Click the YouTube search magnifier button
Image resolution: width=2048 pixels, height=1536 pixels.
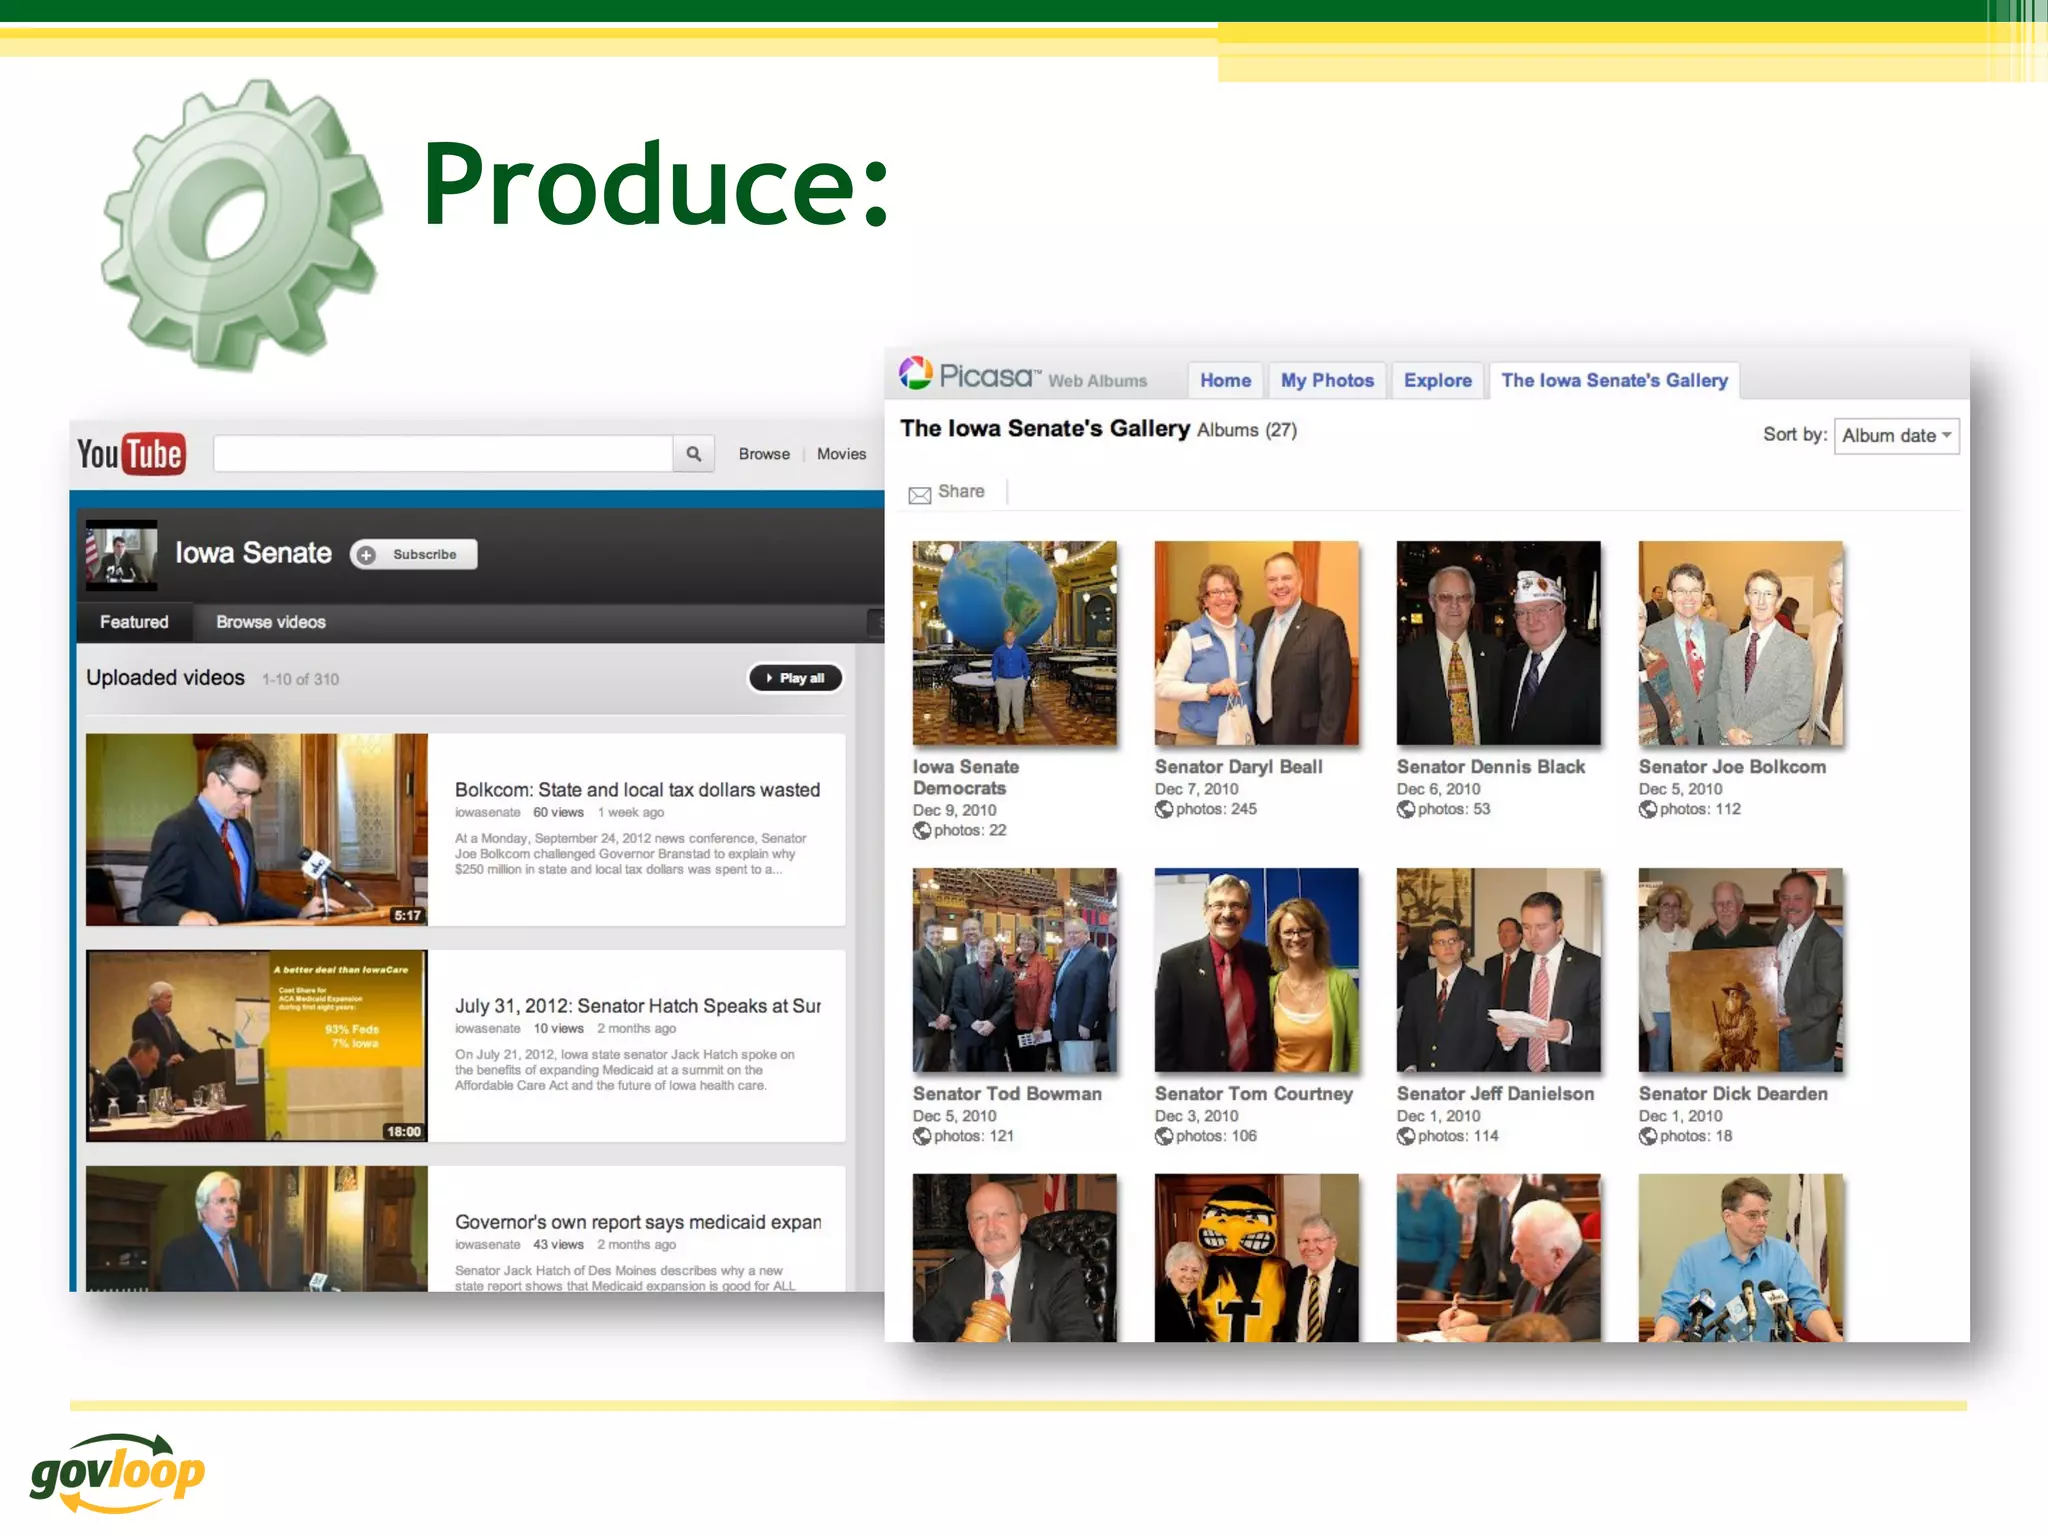(693, 454)
